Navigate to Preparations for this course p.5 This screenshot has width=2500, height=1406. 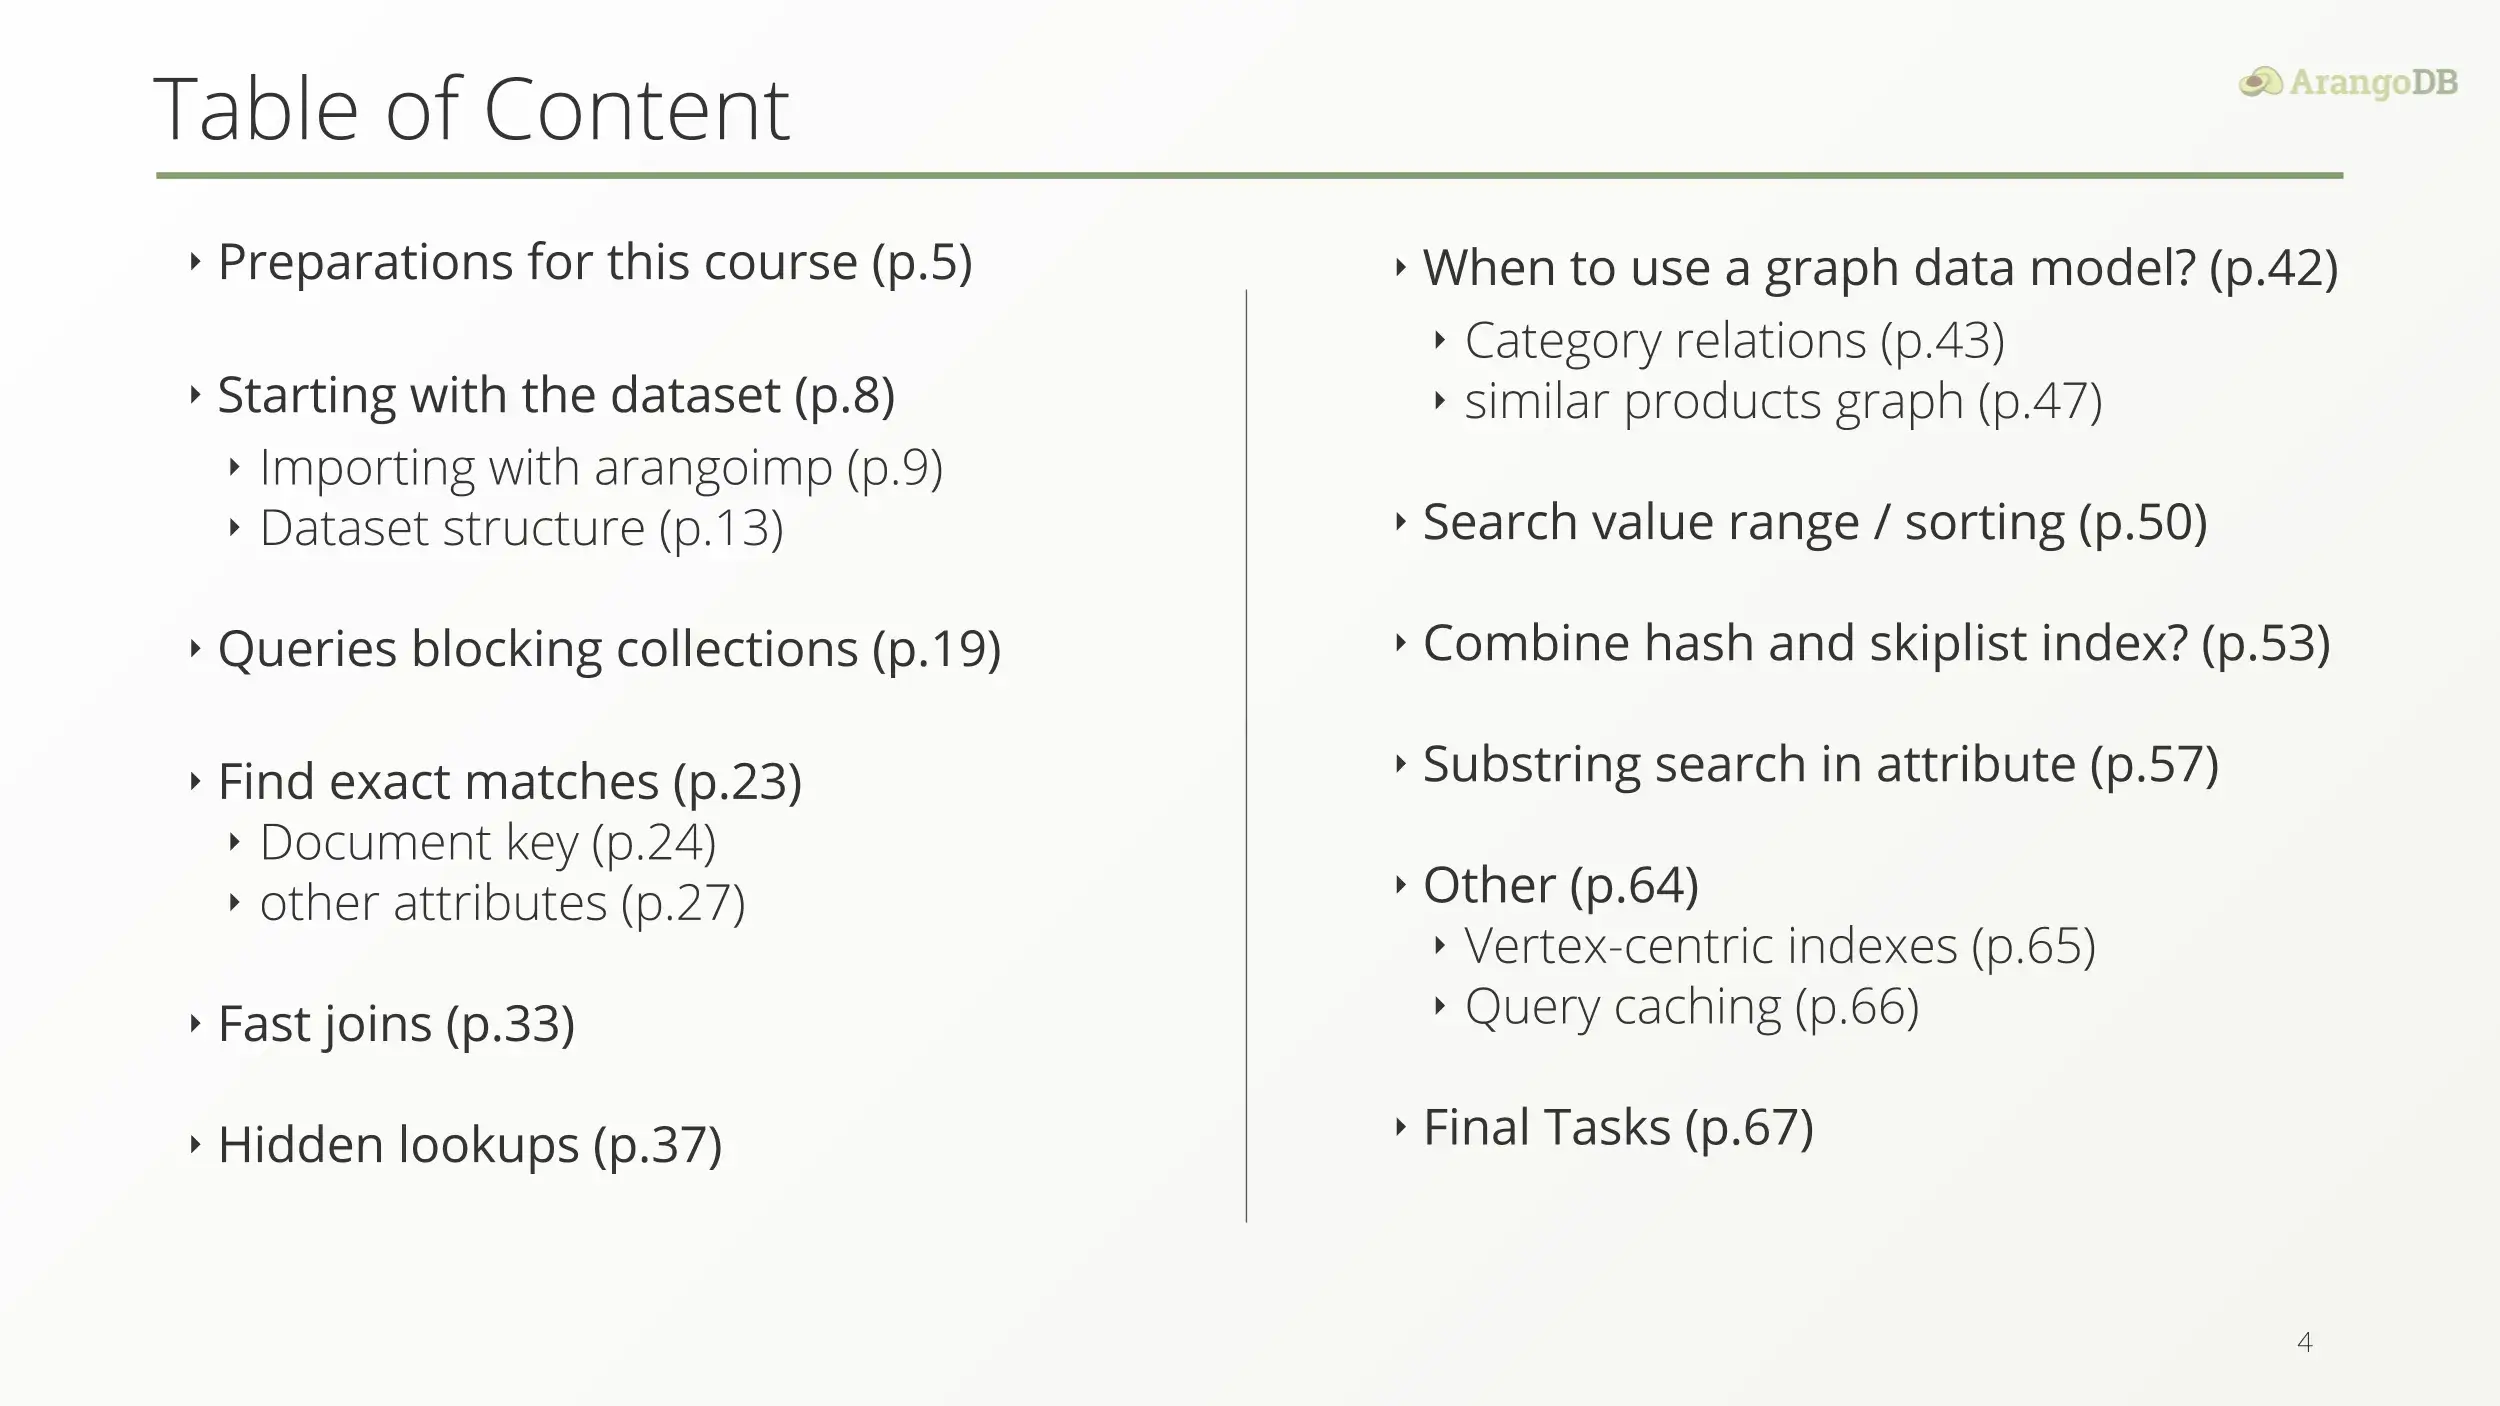coord(594,261)
